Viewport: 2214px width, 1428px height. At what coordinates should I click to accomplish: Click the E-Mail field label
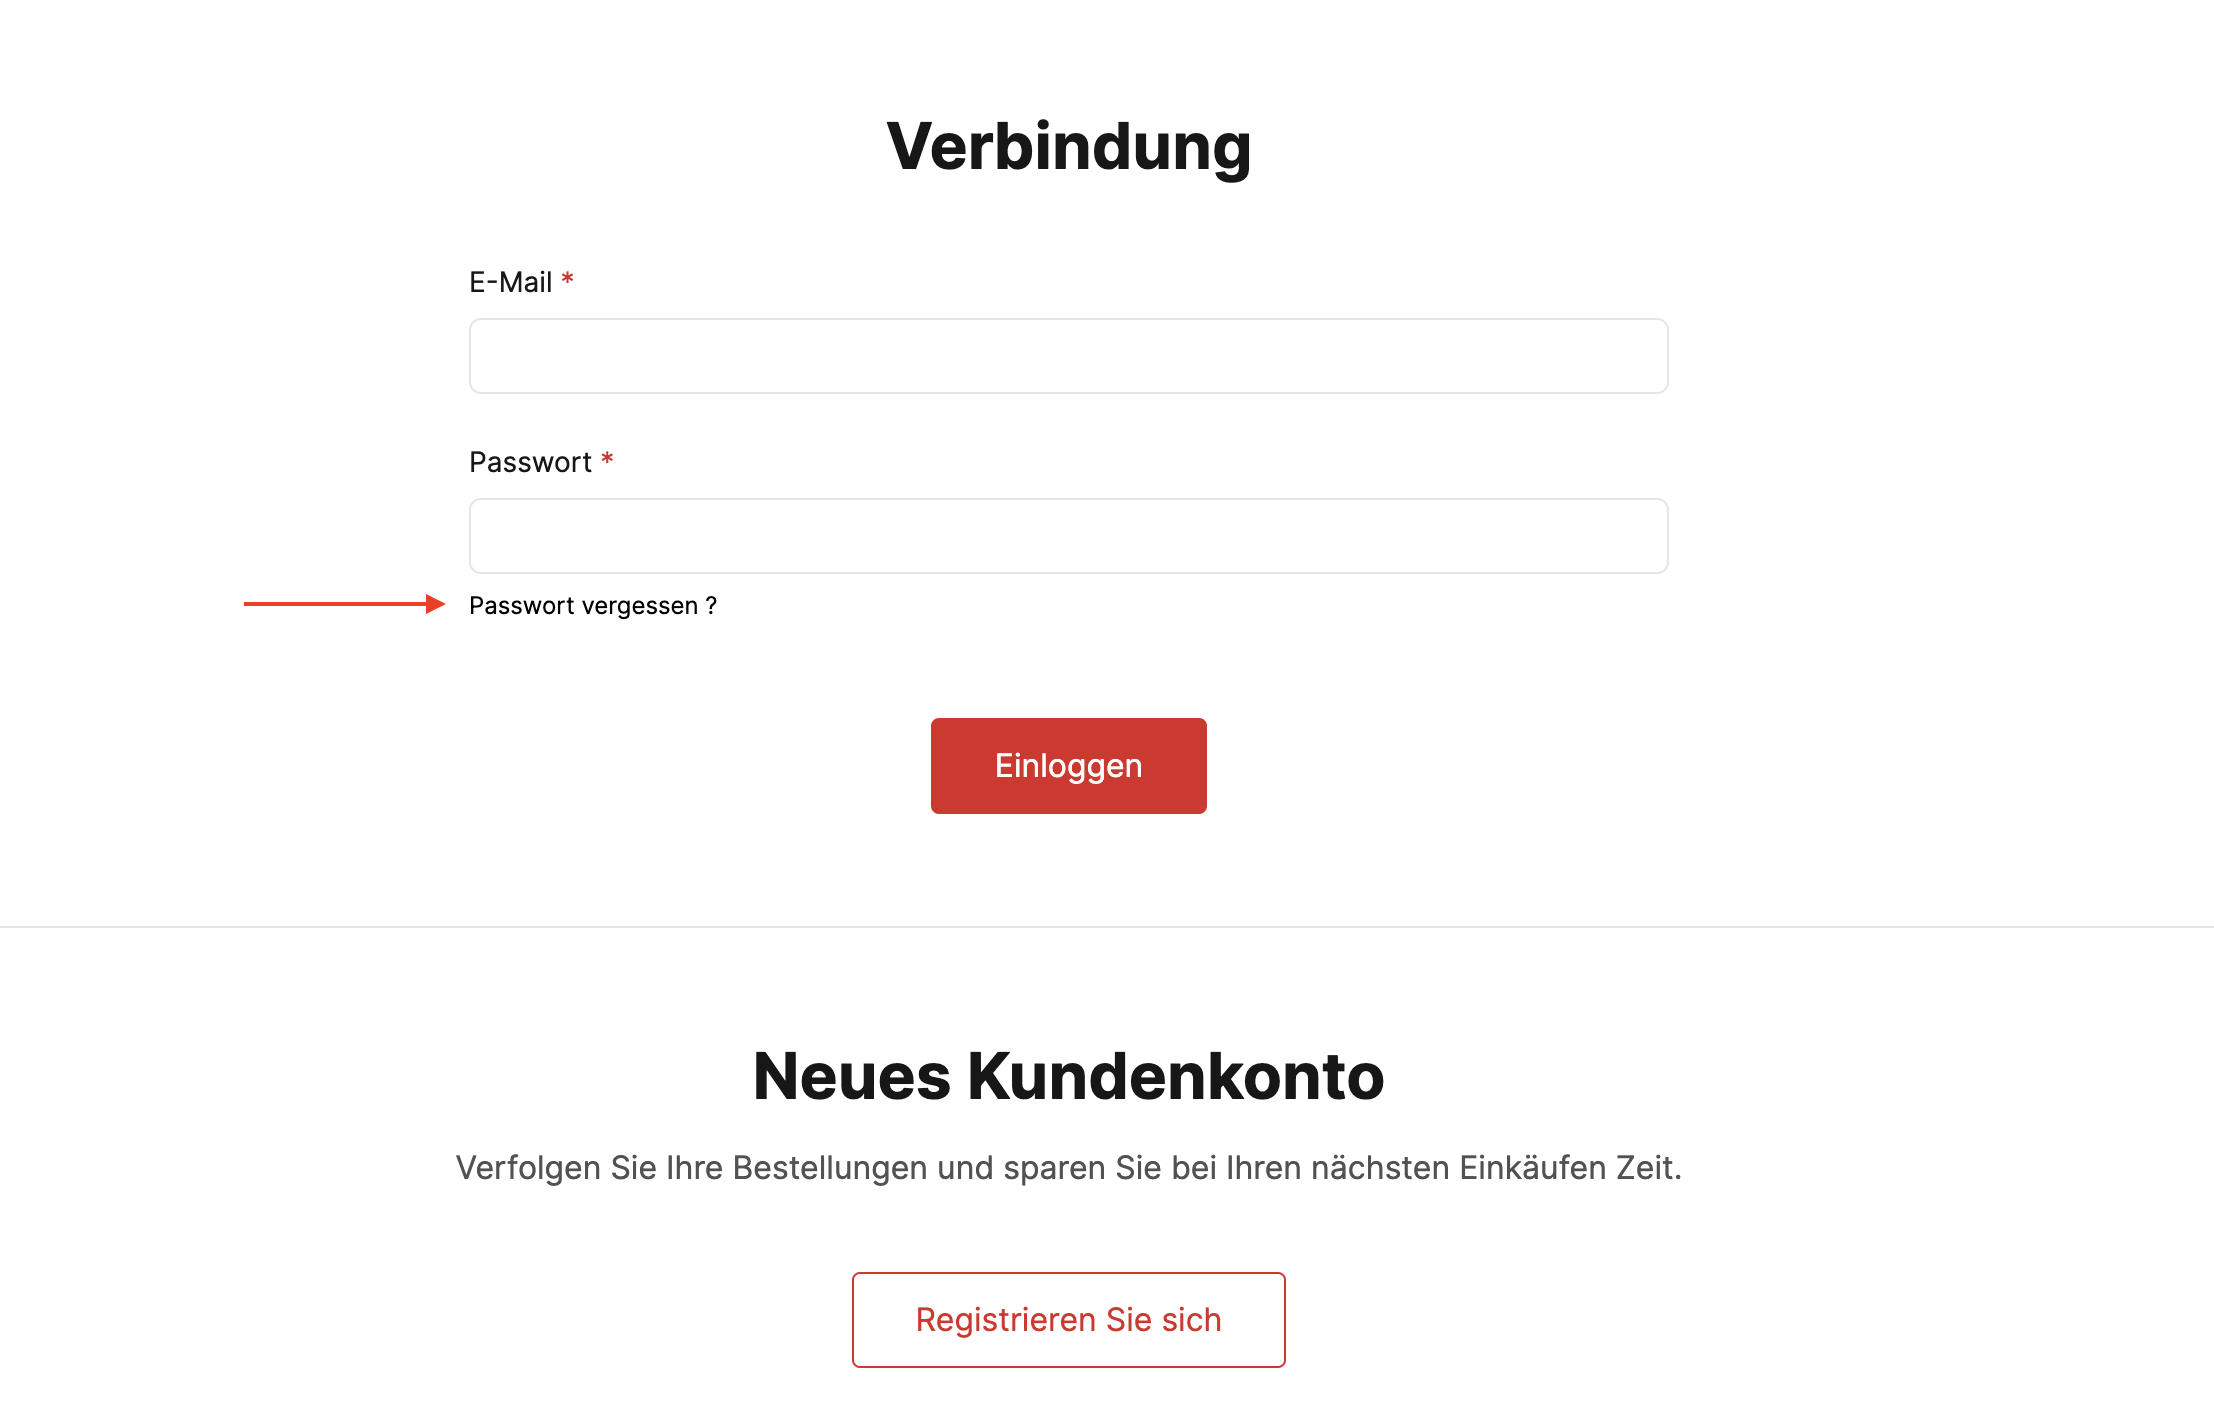click(x=511, y=282)
